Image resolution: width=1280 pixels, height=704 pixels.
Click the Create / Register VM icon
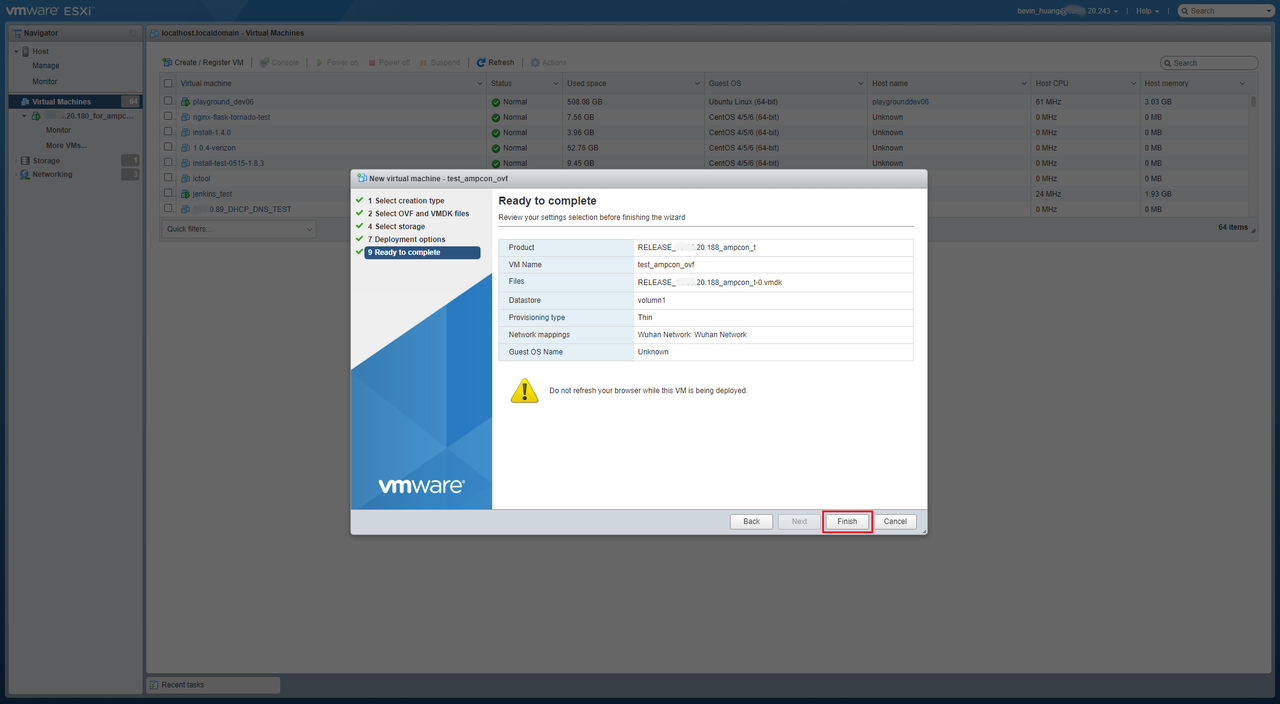[x=168, y=62]
